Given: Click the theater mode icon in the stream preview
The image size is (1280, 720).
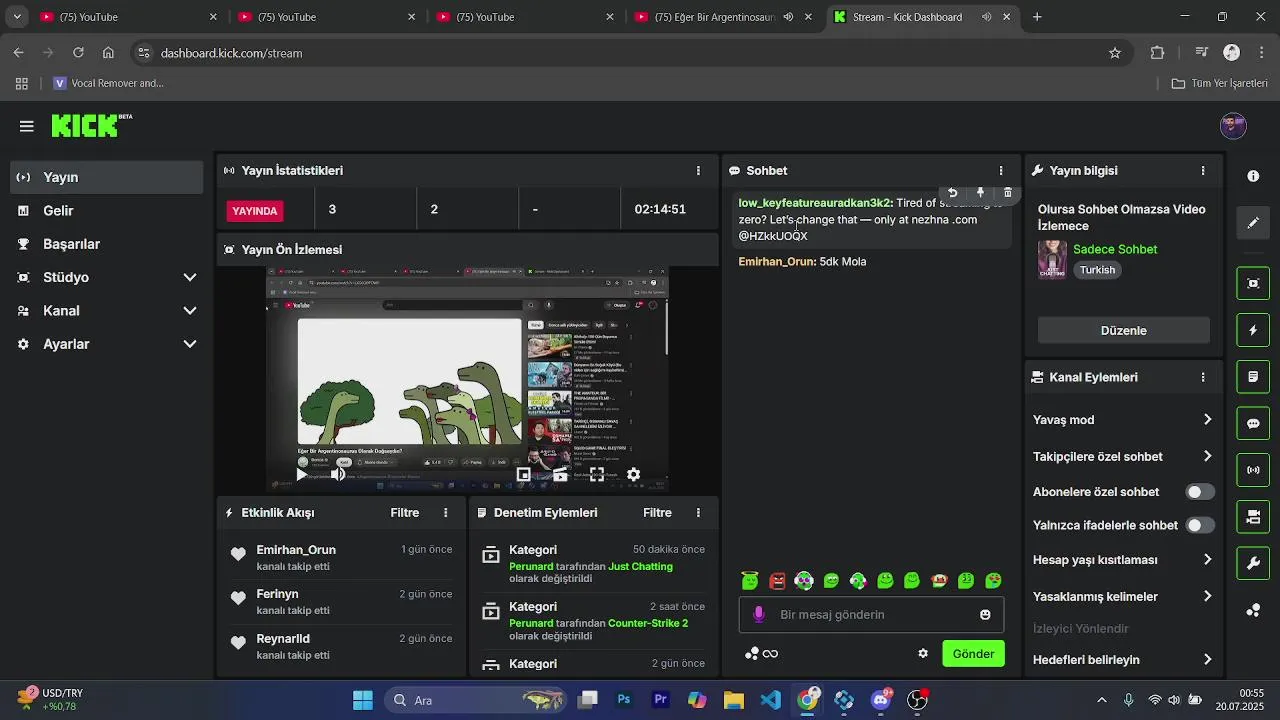Looking at the screenshot, I should pyautogui.click(x=560, y=474).
